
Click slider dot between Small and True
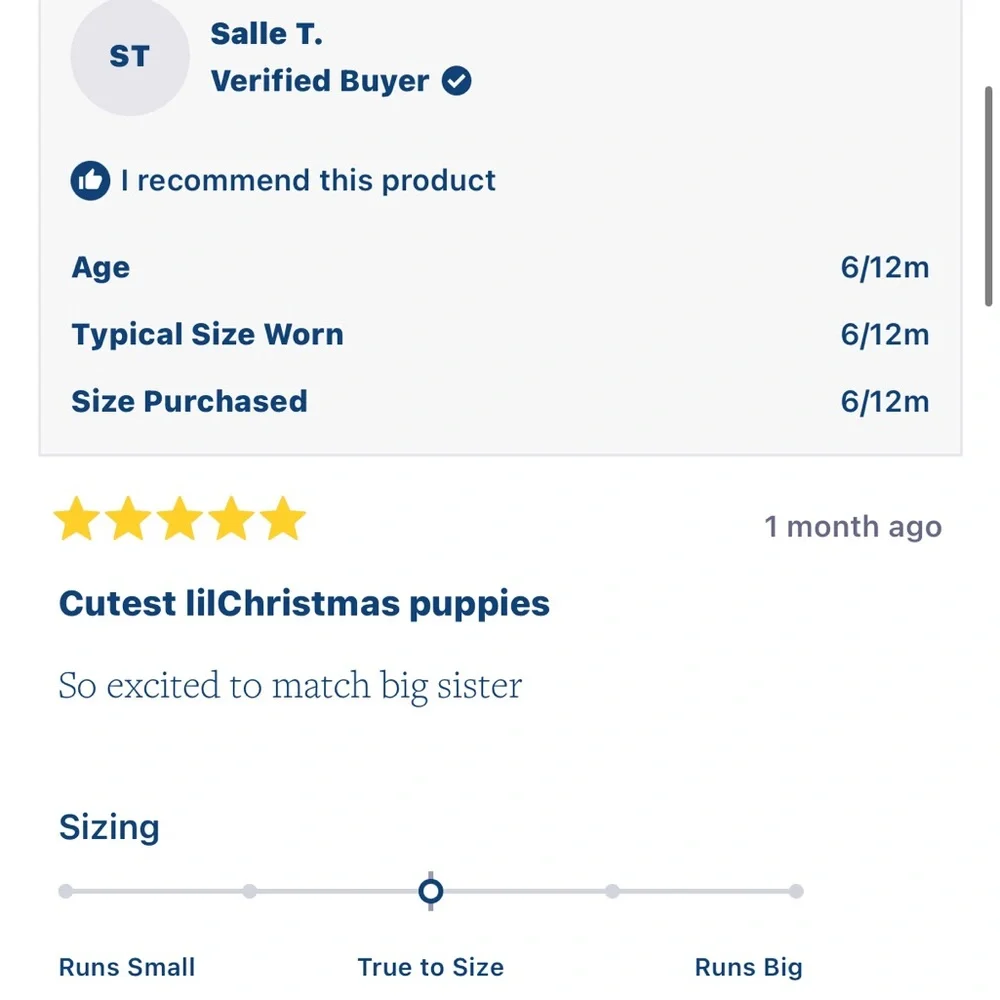[249, 891]
